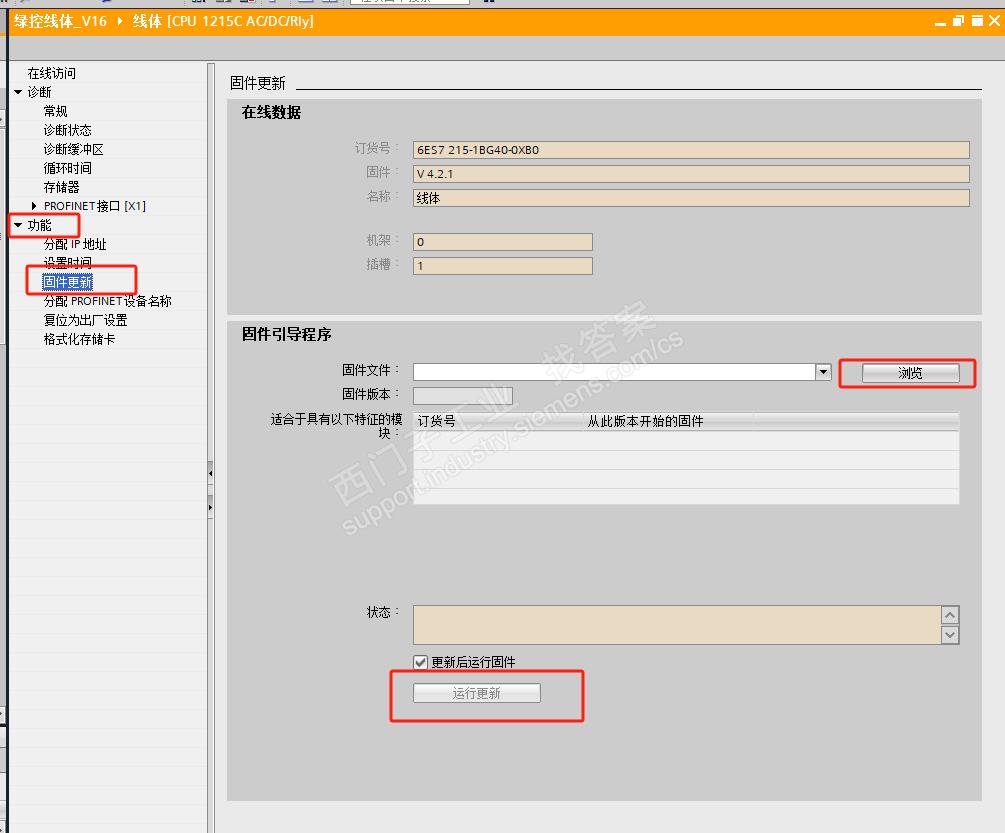Click the 名称 field showing 线体
Screen dimensions: 1005x833
click(691, 198)
